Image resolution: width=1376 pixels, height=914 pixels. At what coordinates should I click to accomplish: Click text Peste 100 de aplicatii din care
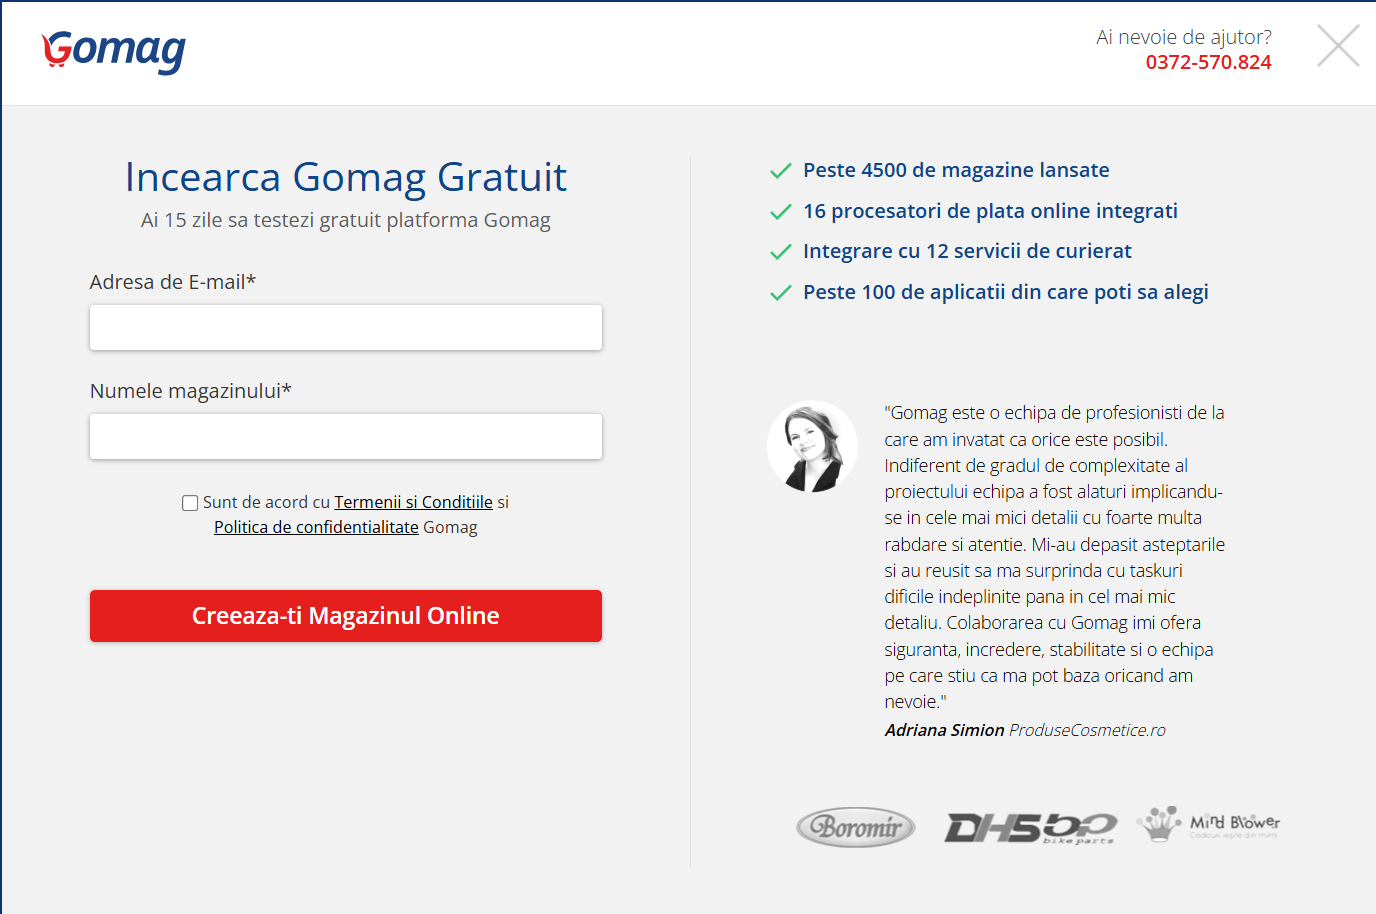point(1006,292)
